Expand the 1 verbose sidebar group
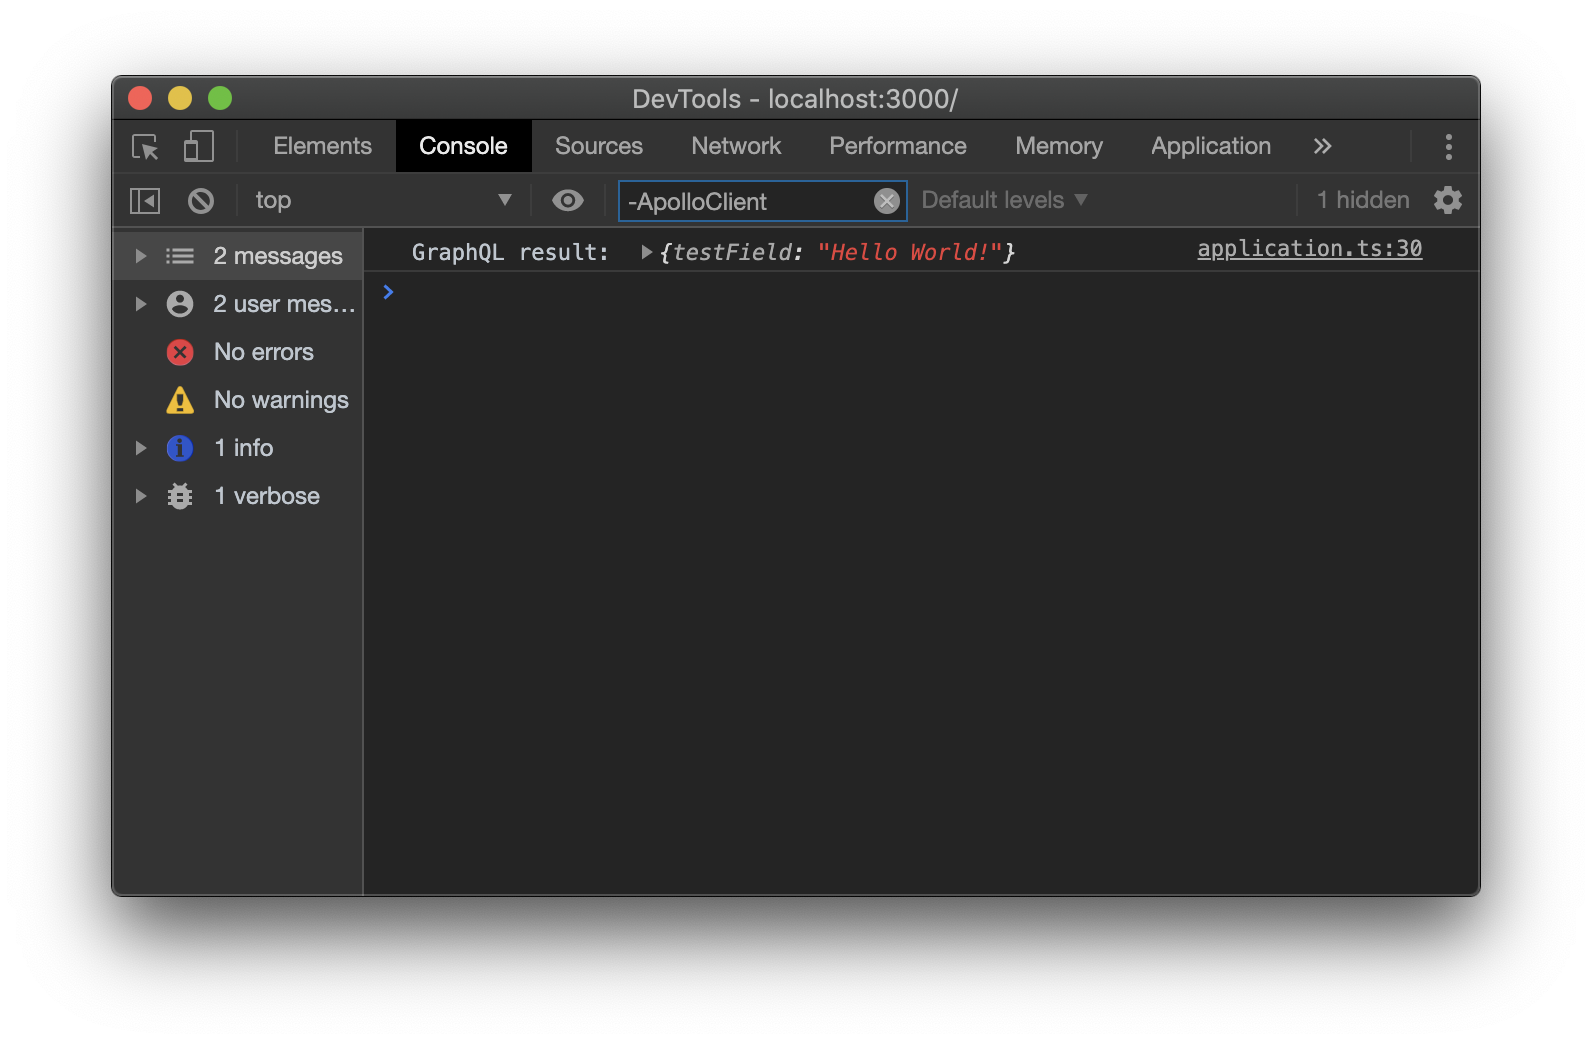 click(141, 496)
